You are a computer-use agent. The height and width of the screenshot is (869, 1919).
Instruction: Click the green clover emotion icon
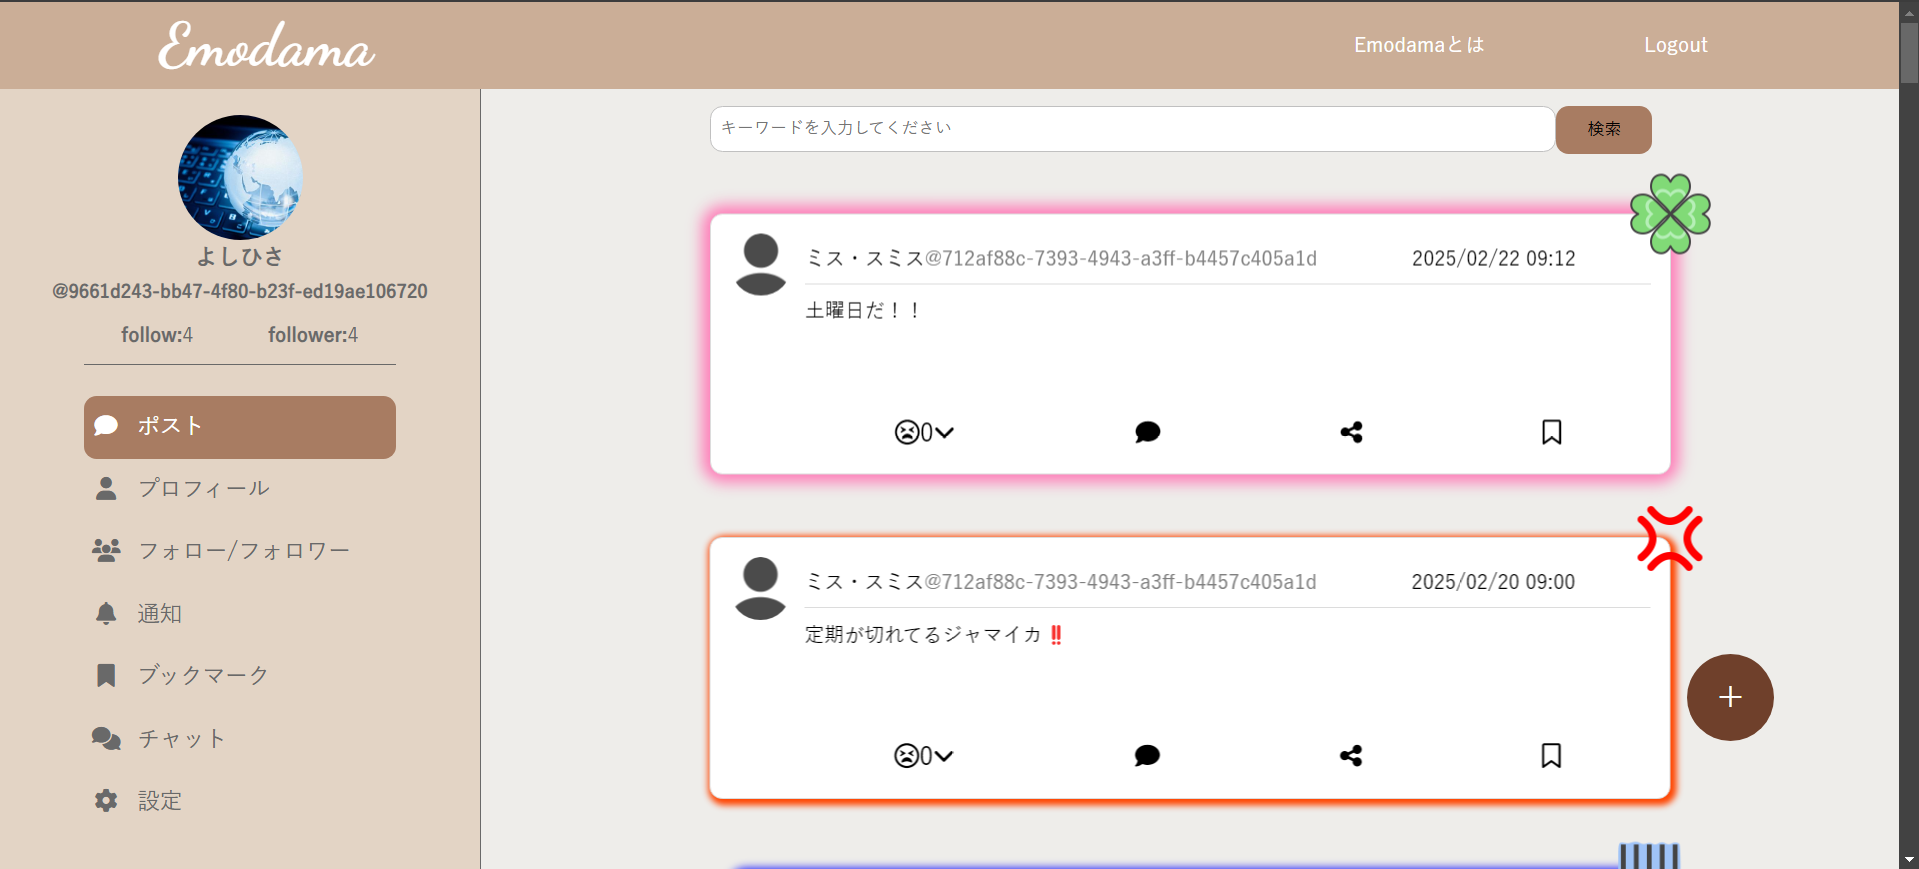pos(1670,214)
